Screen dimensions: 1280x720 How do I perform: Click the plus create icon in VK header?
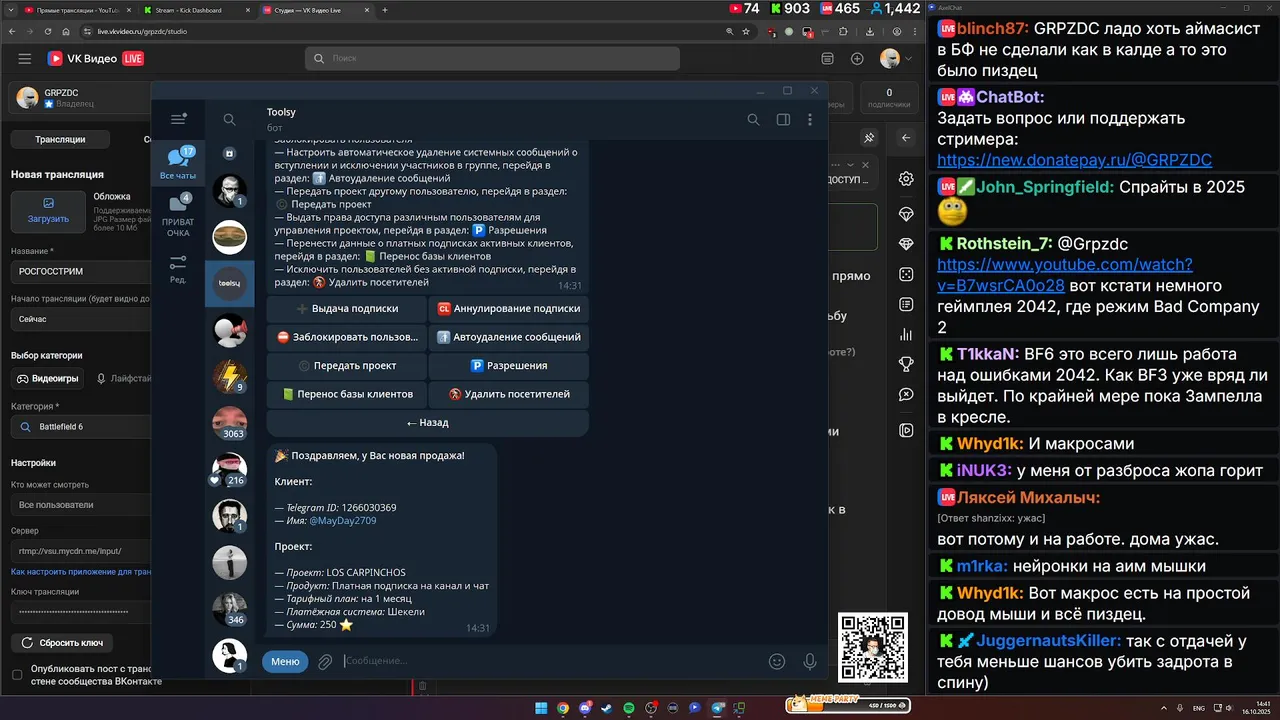tap(857, 59)
